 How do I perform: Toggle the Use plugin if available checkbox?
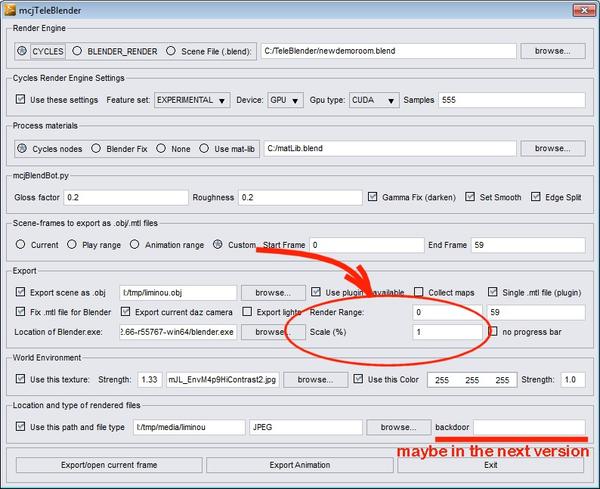[316, 292]
